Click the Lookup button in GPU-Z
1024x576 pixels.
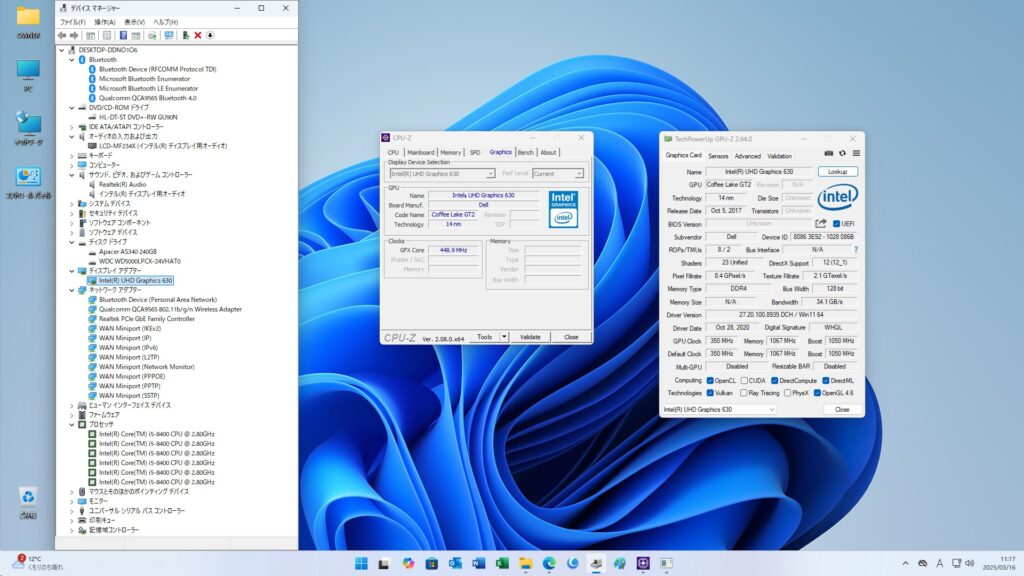coord(836,171)
